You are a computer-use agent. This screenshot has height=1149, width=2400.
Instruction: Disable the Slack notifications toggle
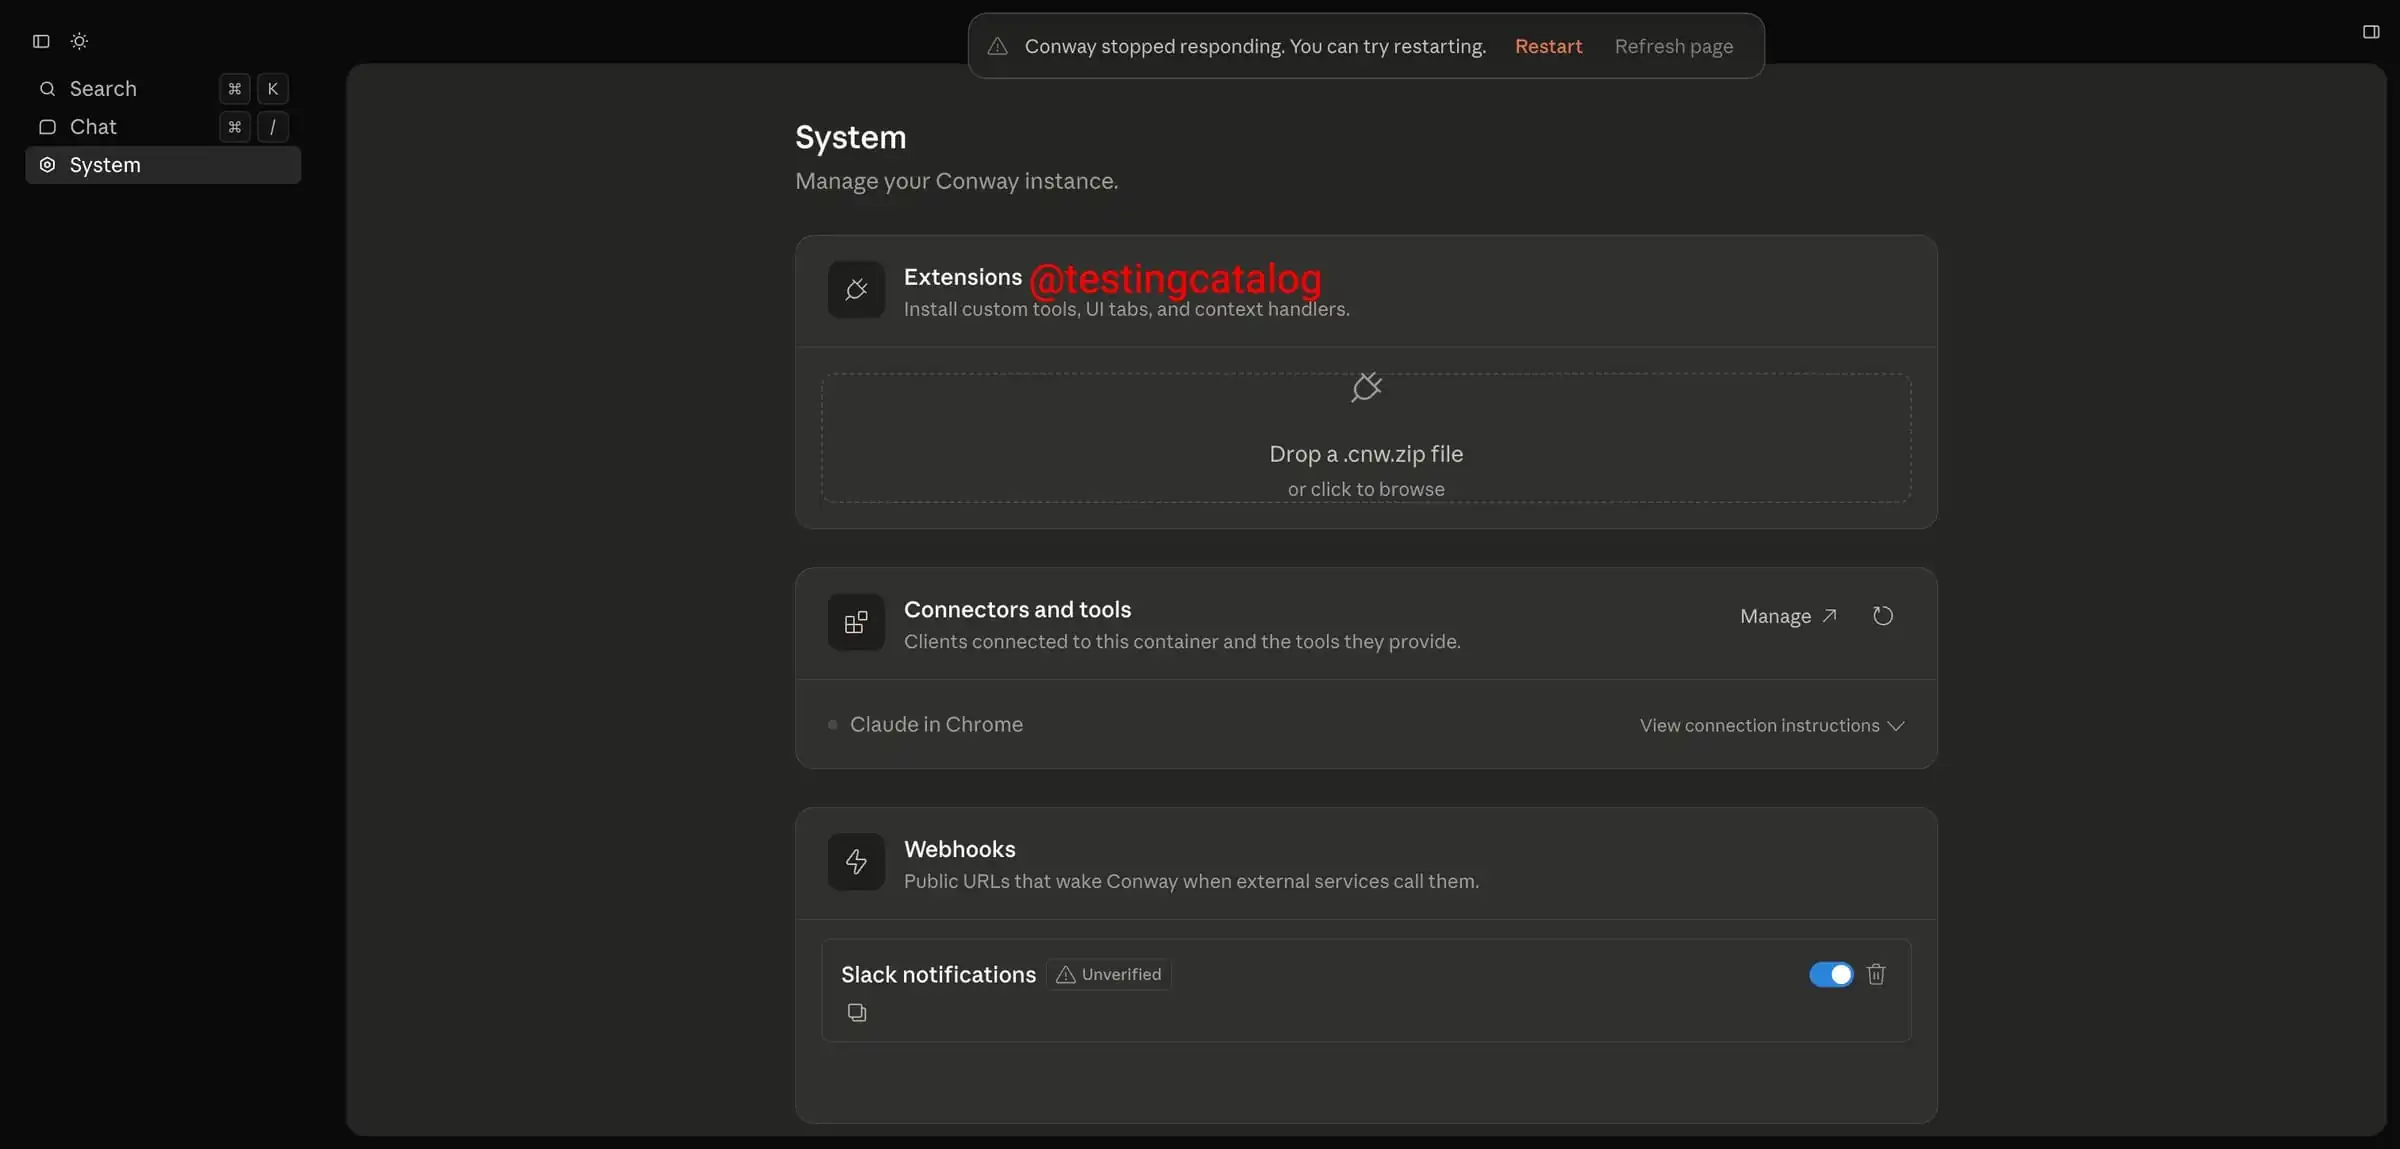[x=1830, y=974]
